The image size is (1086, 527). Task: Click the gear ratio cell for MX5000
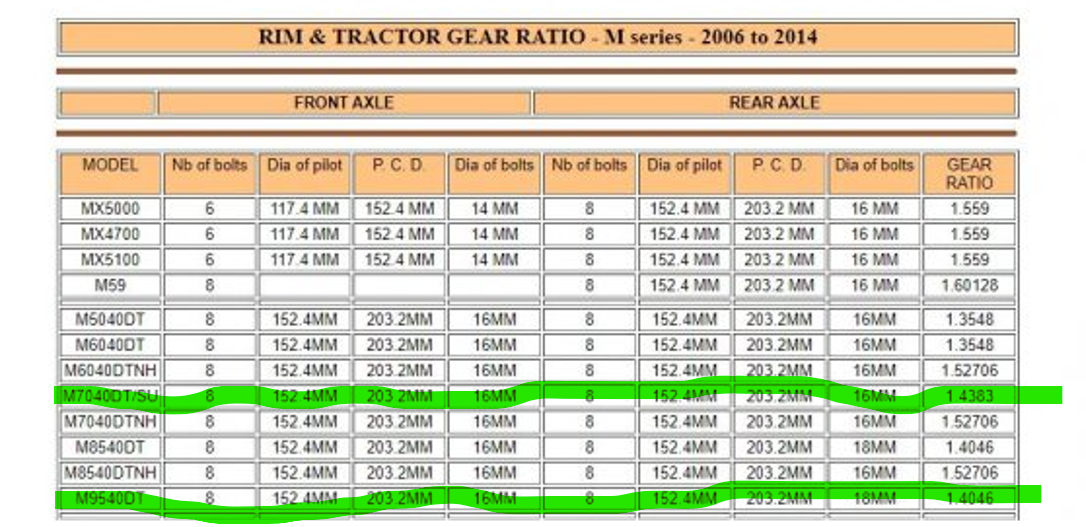(968, 209)
